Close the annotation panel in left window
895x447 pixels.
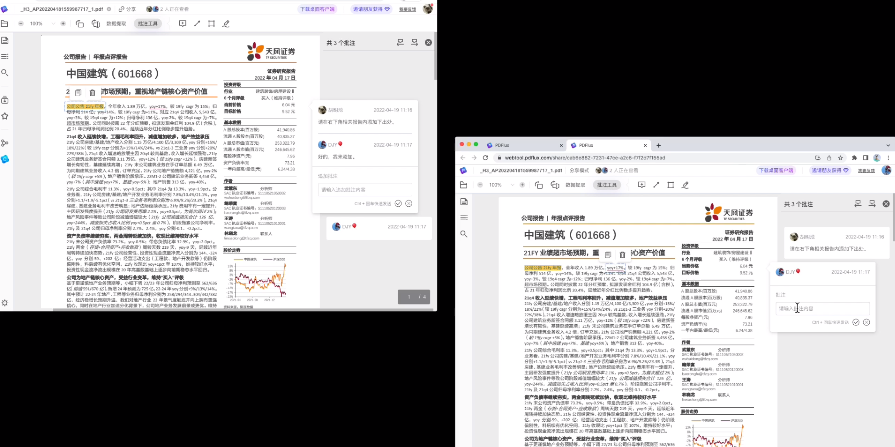pos(428,42)
